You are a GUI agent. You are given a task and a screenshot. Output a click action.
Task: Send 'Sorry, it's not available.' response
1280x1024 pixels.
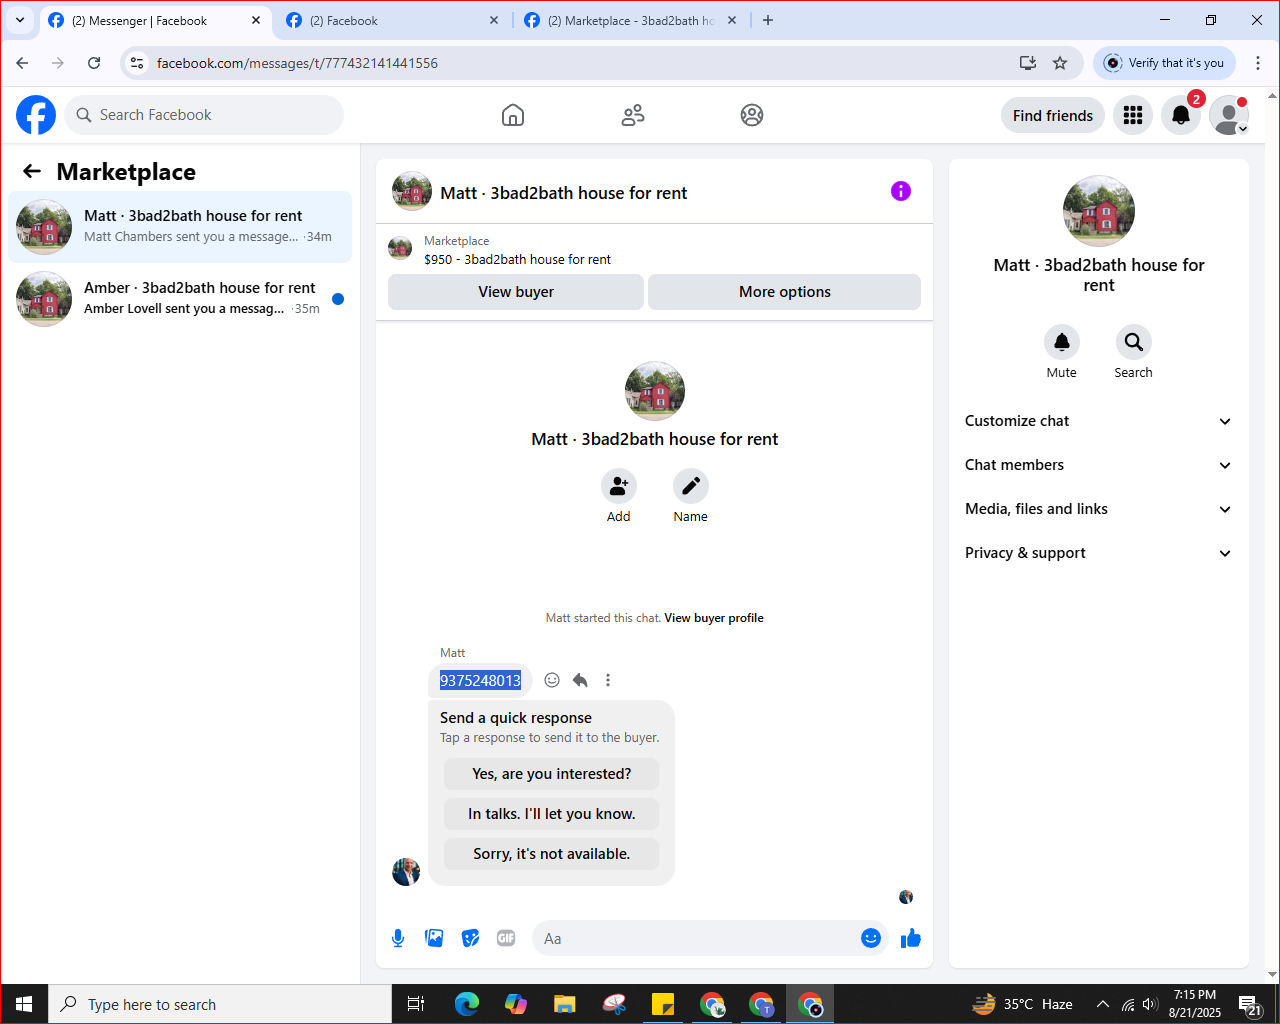click(x=552, y=854)
